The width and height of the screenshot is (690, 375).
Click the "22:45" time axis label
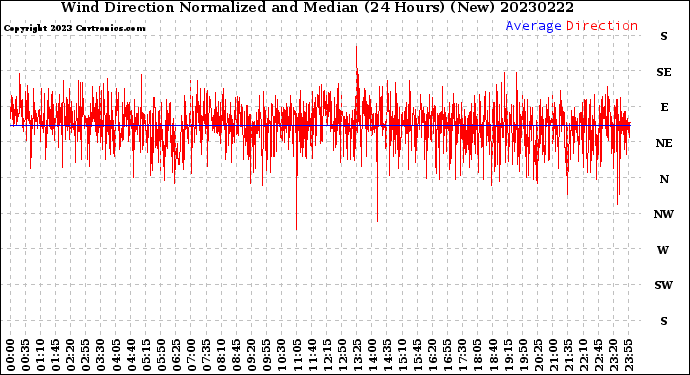(x=598, y=355)
